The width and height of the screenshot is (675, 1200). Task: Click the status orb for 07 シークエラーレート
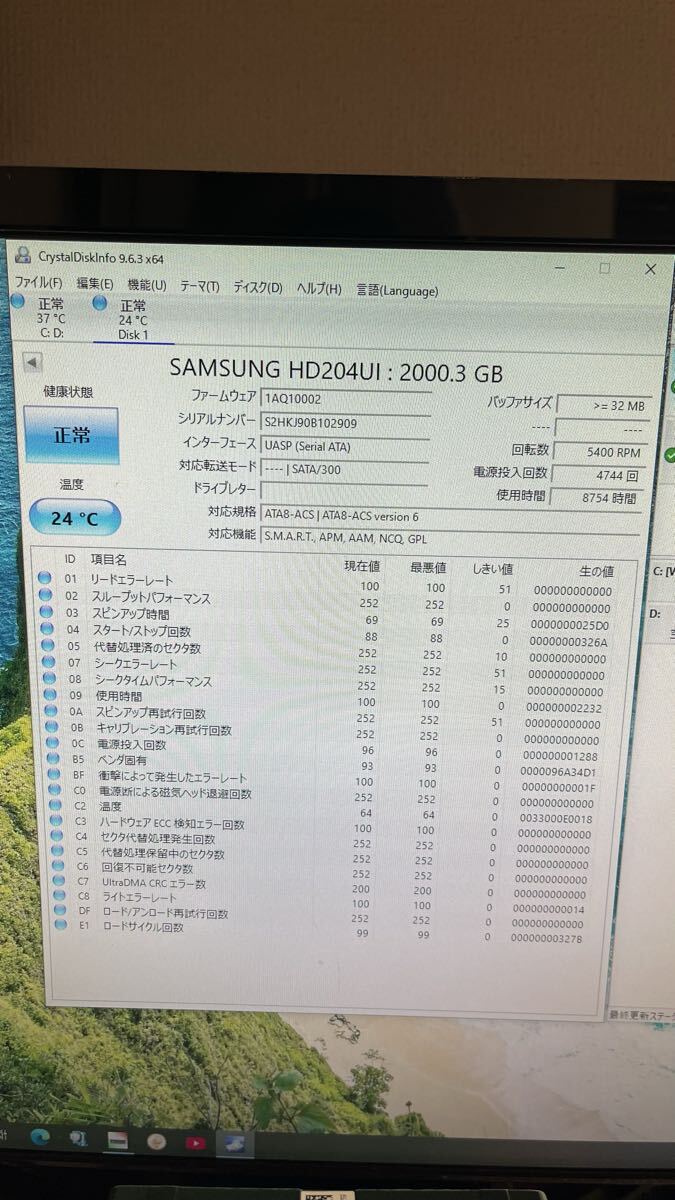46,662
